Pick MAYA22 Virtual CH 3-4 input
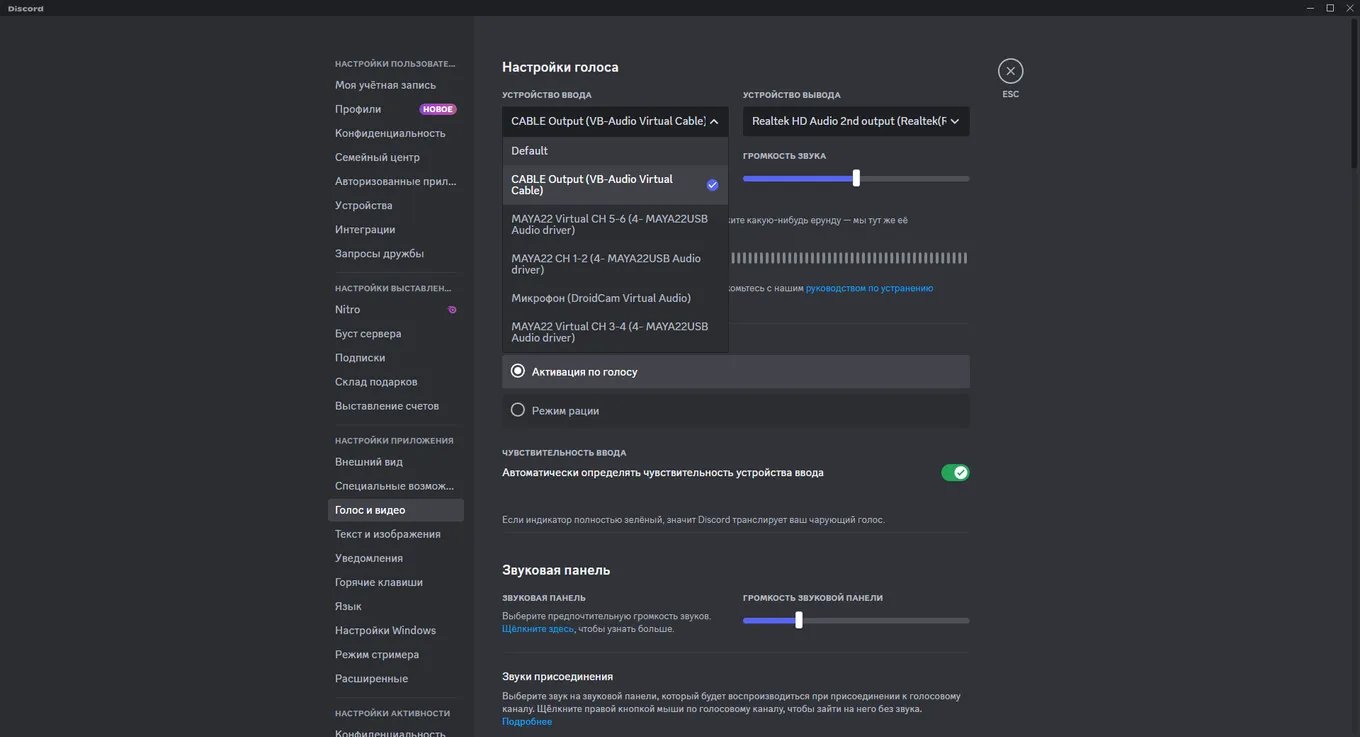Screen dimensions: 1360x737 pos(615,332)
